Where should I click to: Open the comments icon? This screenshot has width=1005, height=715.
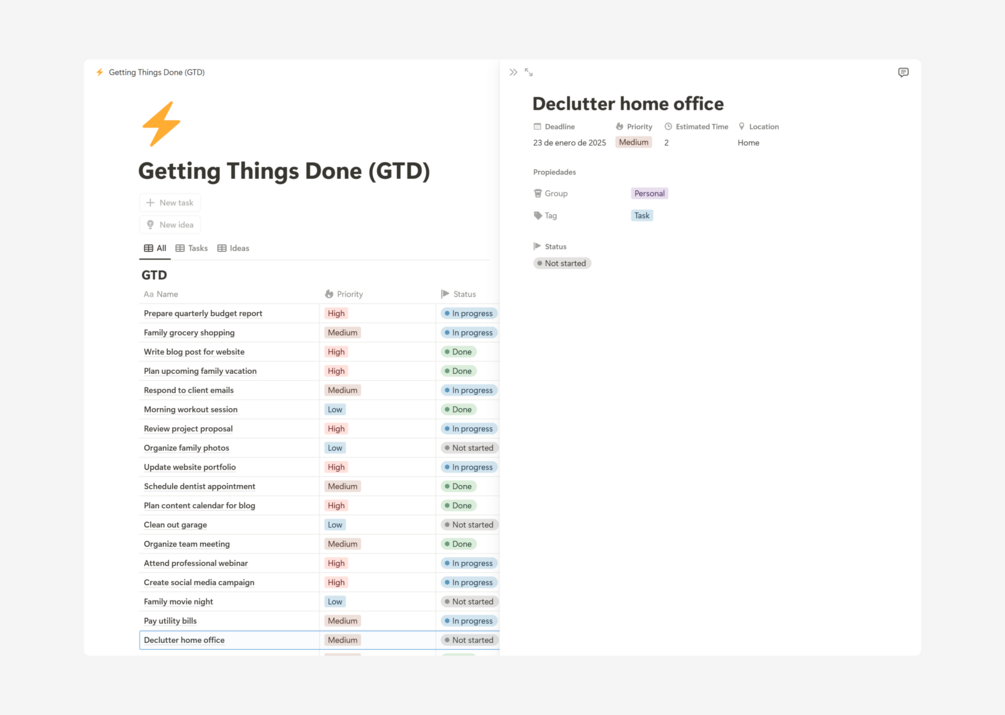point(903,72)
